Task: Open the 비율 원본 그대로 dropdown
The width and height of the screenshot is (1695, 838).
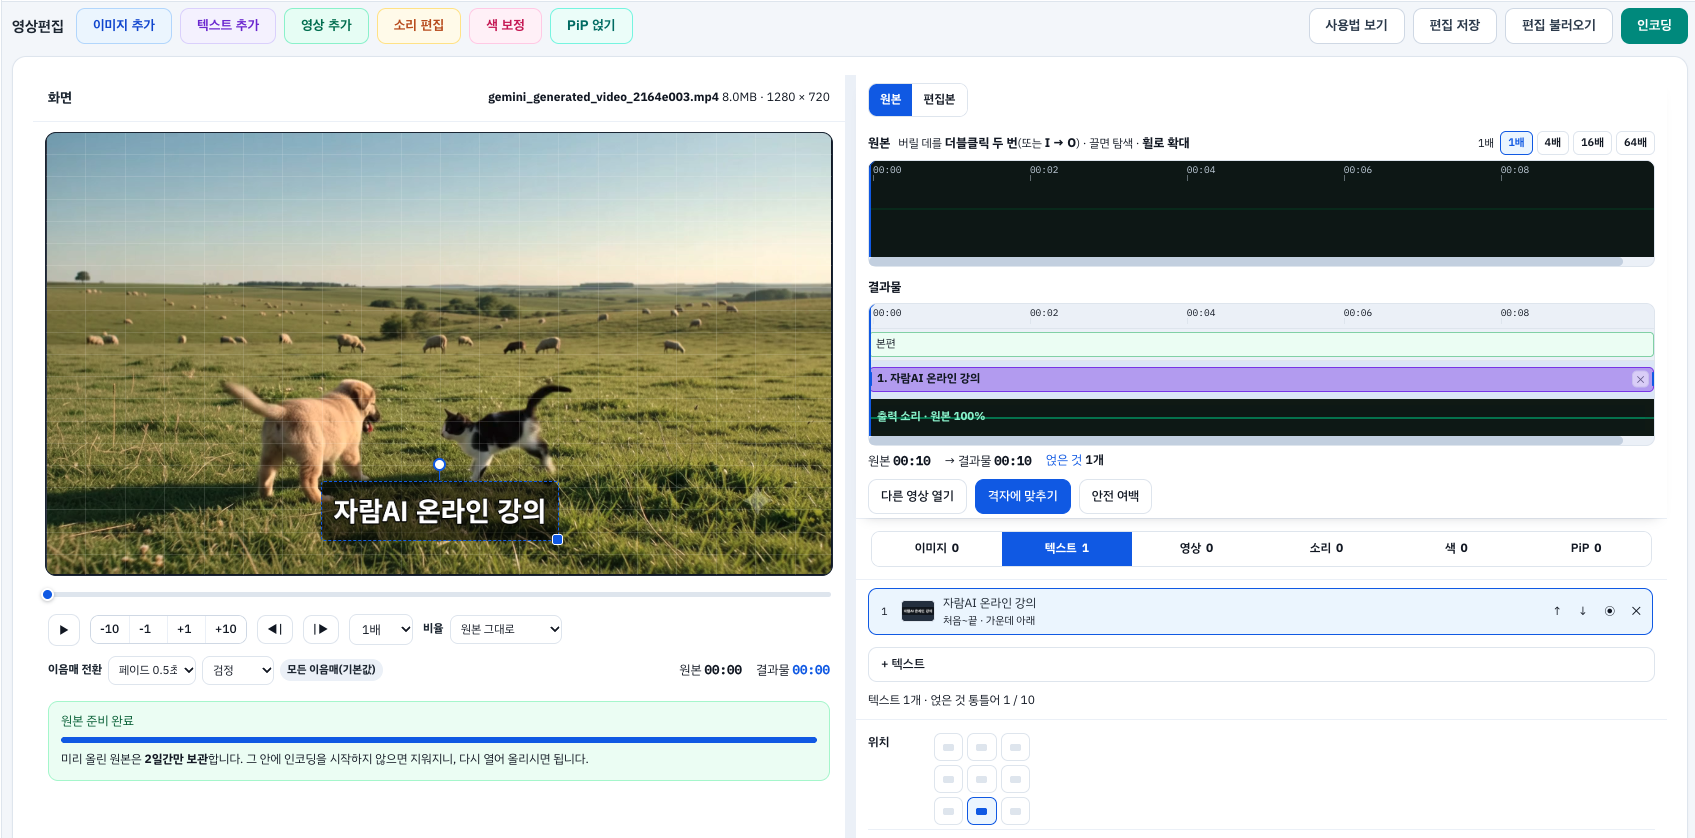Action: pyautogui.click(x=506, y=629)
